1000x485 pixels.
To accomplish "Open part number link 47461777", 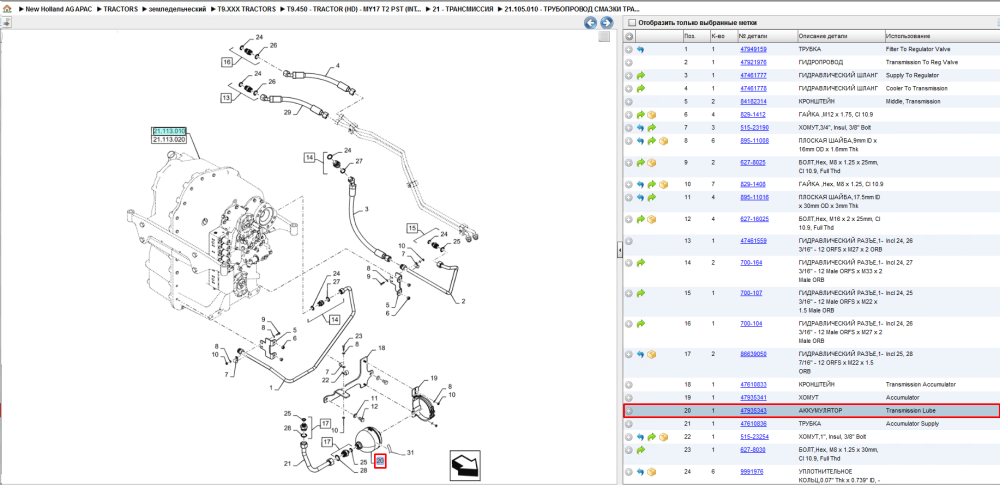I will tap(753, 75).
